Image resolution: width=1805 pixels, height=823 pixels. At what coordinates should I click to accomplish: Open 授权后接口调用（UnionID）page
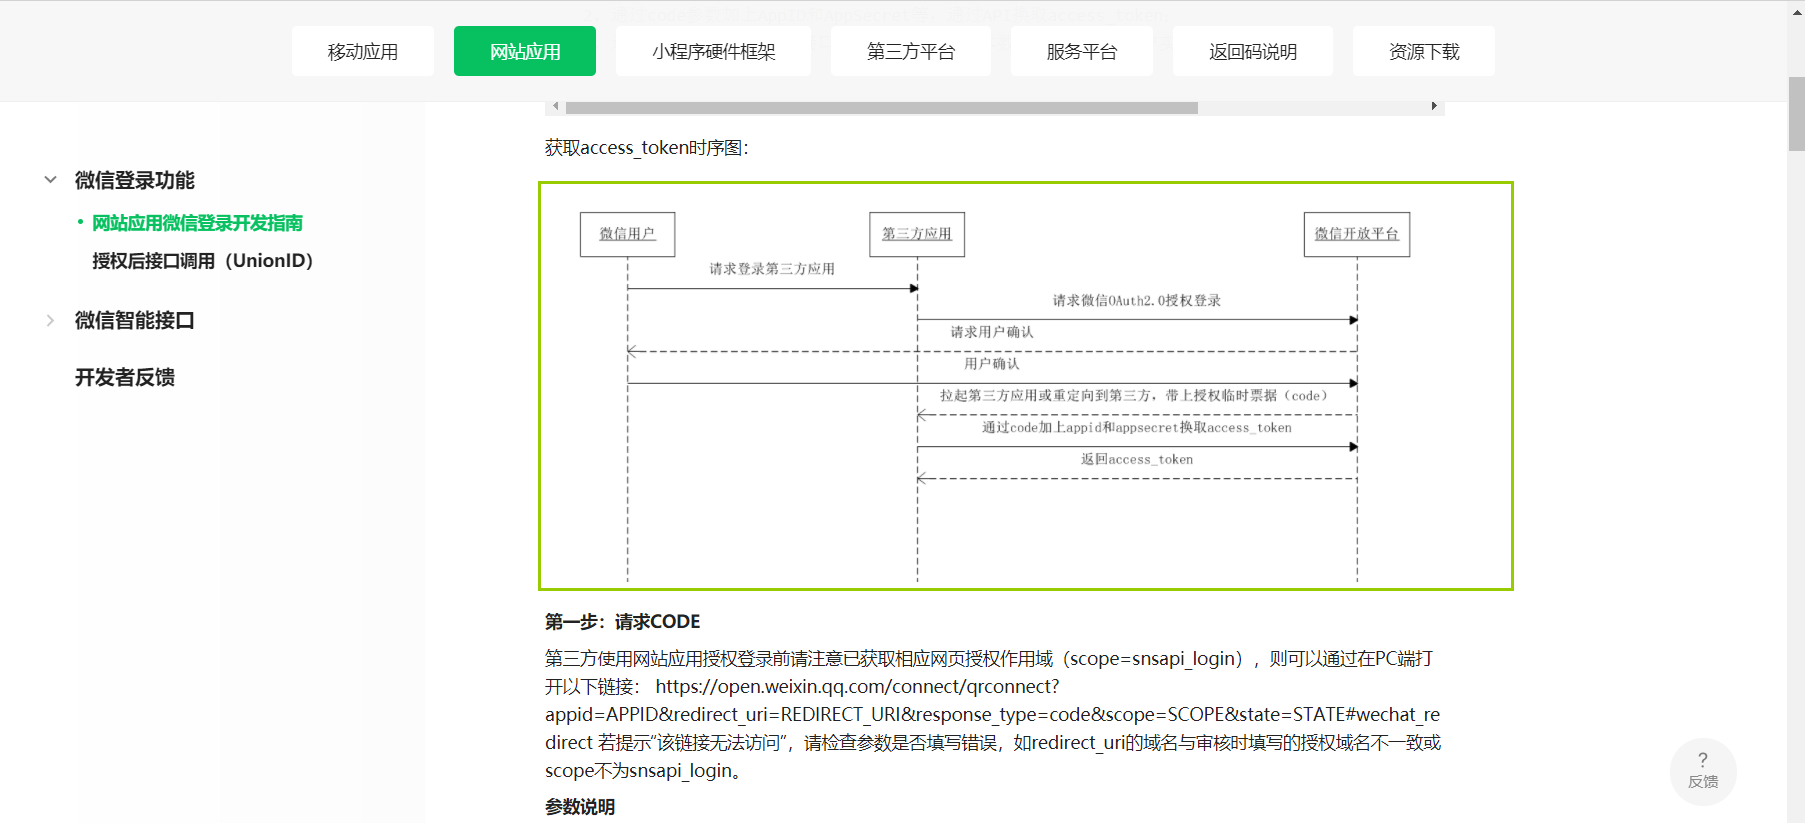[203, 261]
